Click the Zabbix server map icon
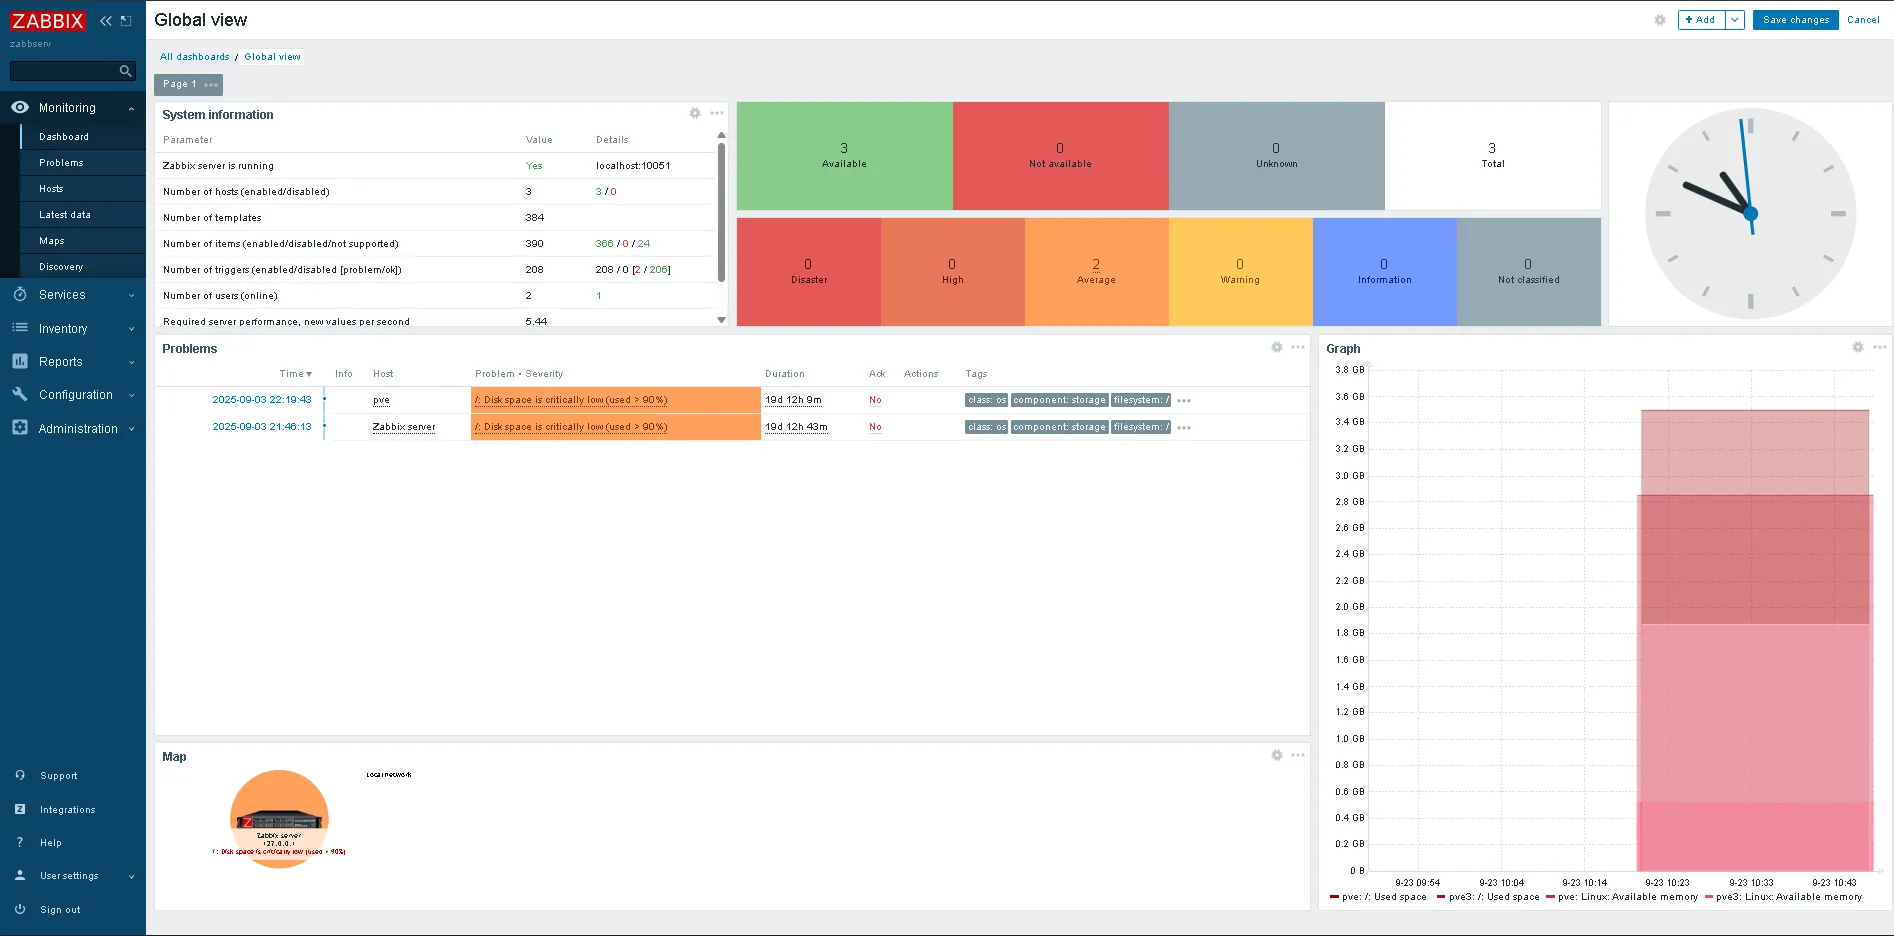 click(279, 818)
